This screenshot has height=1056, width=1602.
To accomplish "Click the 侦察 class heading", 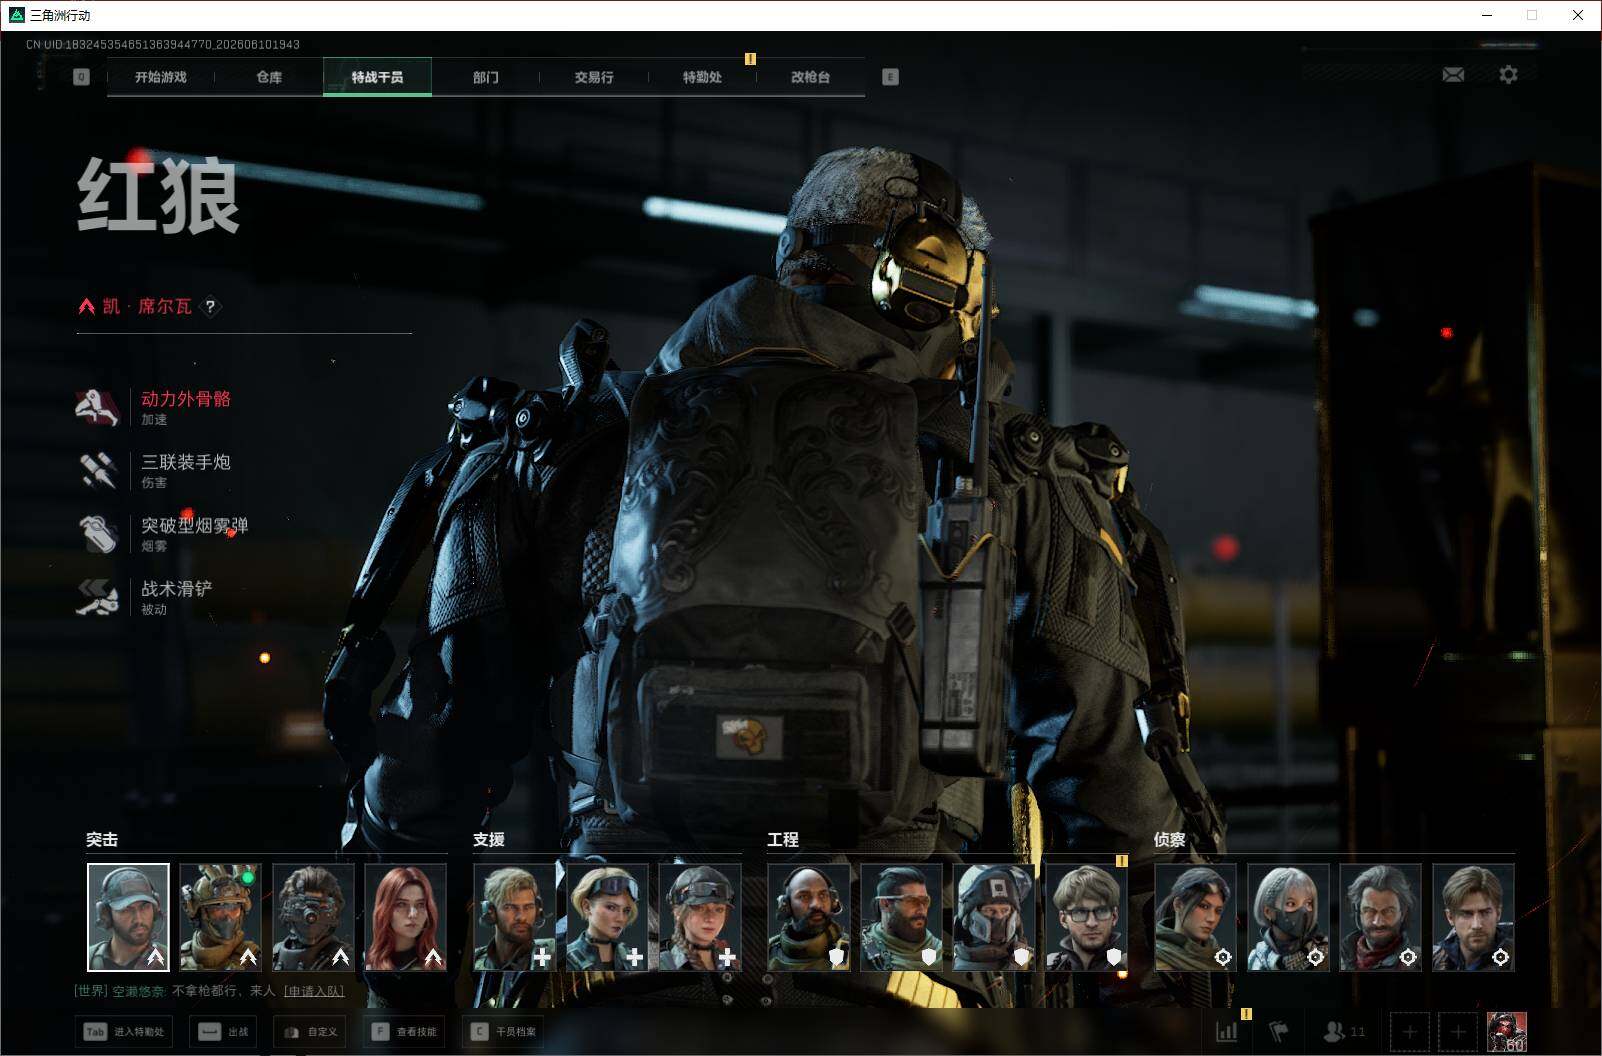I will tap(1169, 839).
